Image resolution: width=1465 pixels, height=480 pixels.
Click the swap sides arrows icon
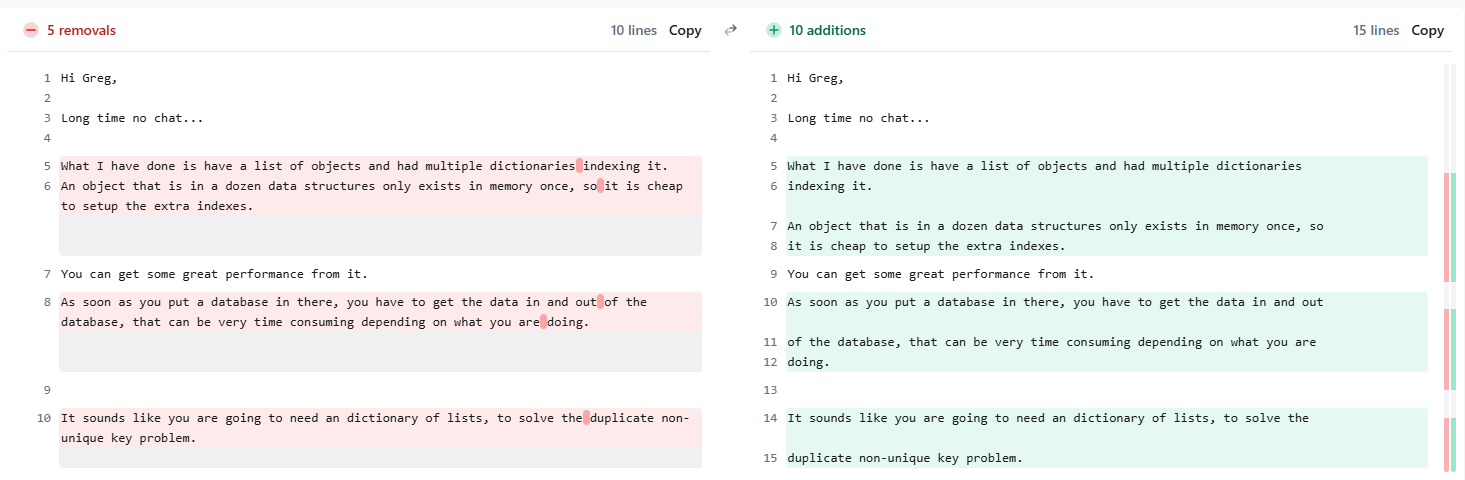(730, 30)
